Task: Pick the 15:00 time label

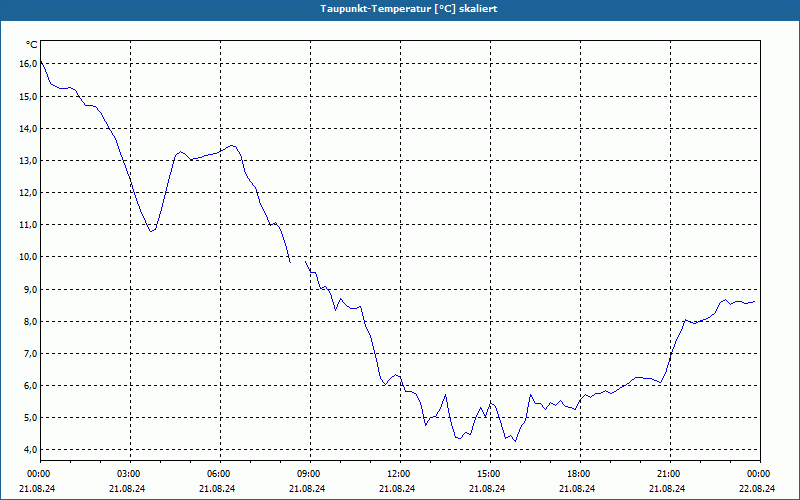Action: click(488, 474)
